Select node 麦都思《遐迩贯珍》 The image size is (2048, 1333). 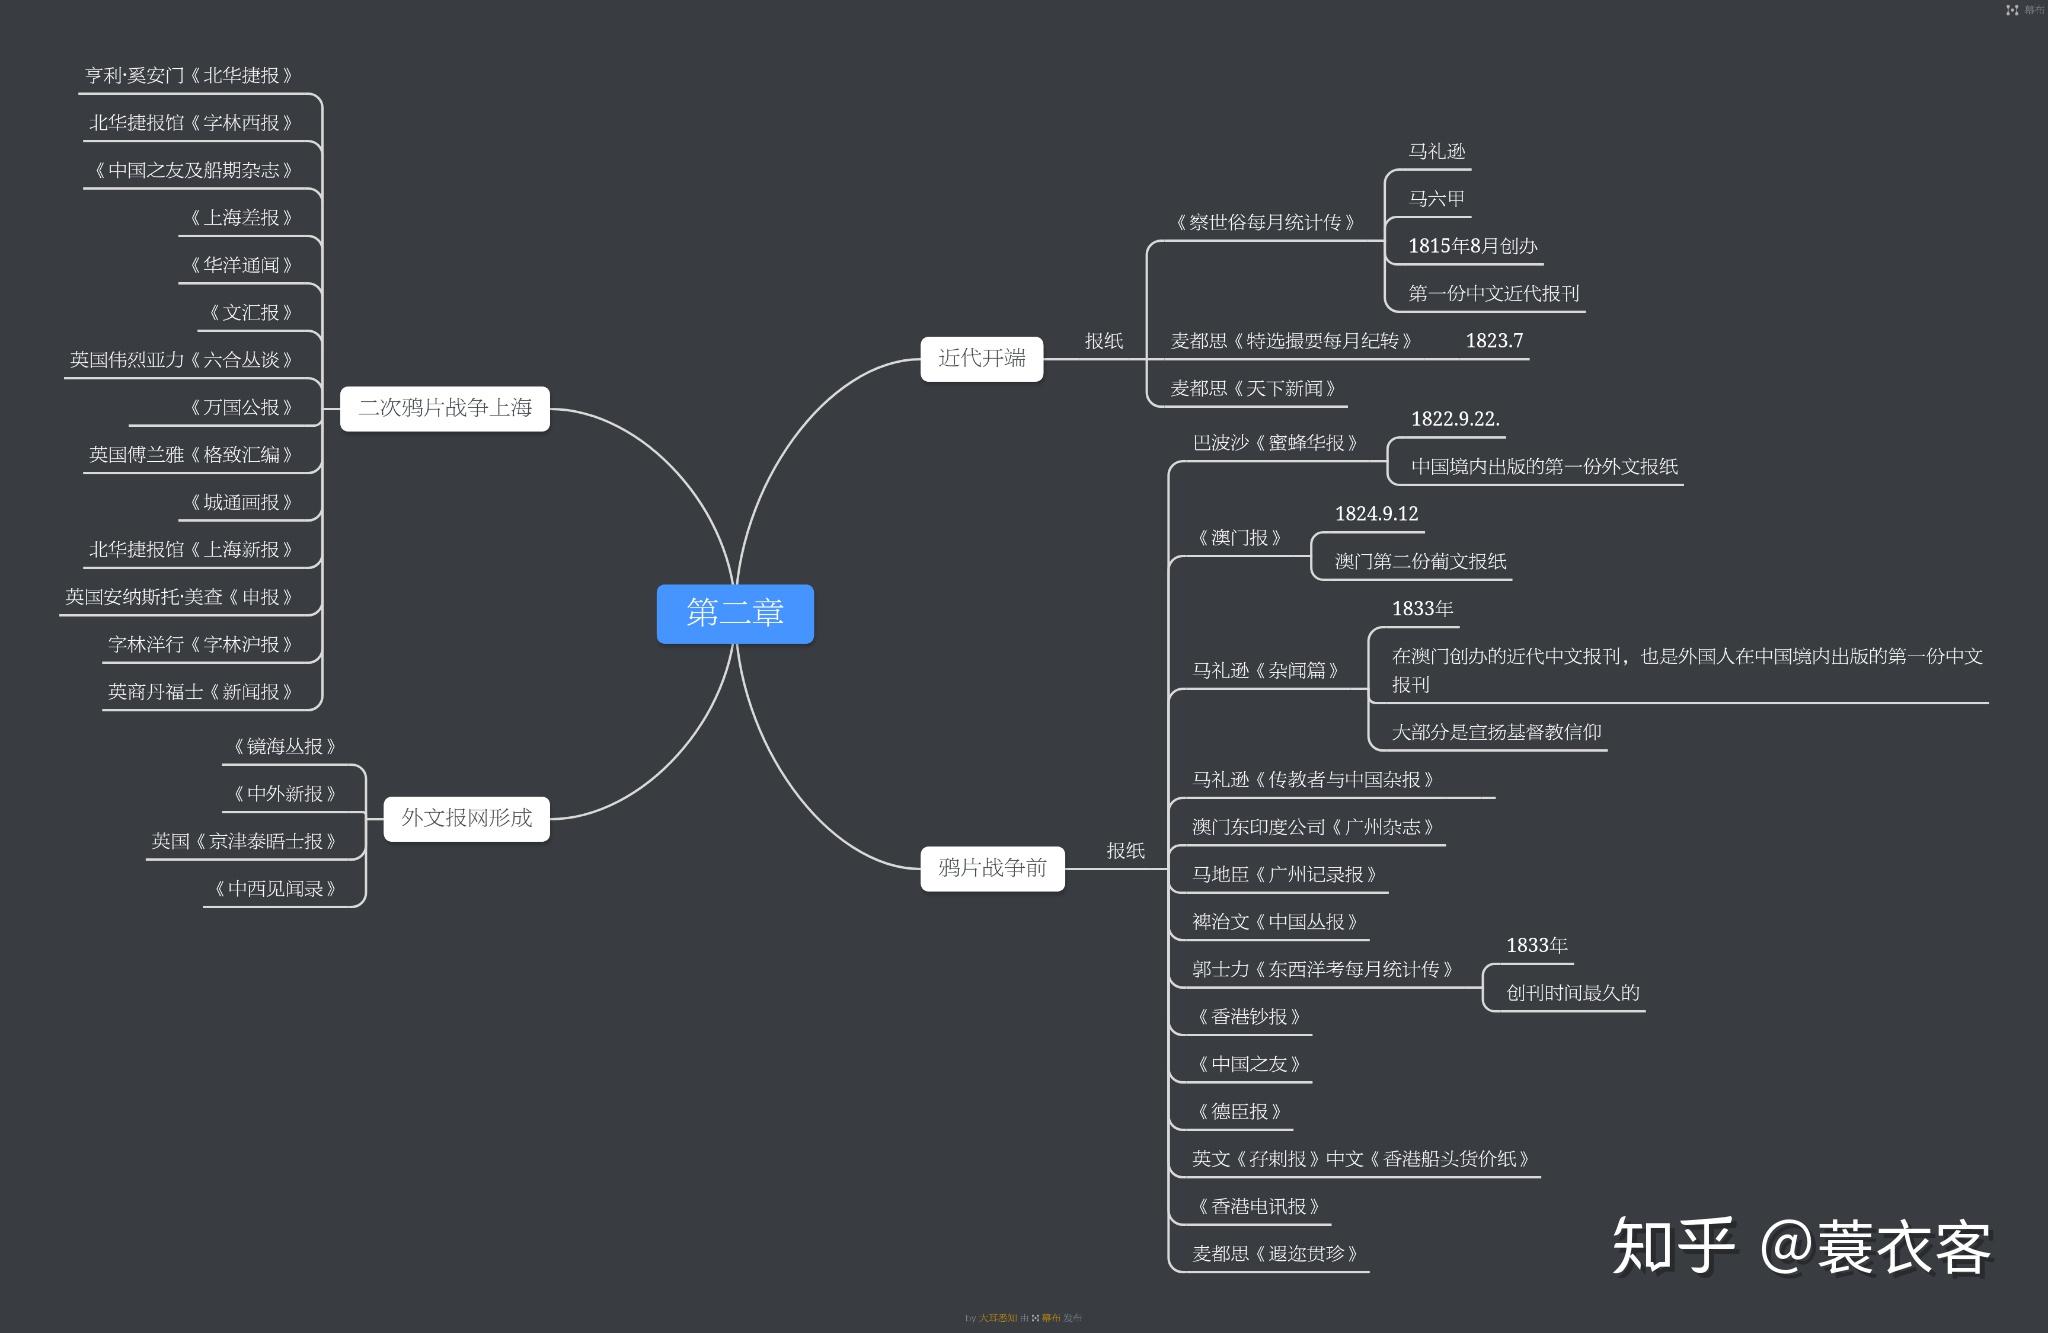pyautogui.click(x=1277, y=1254)
